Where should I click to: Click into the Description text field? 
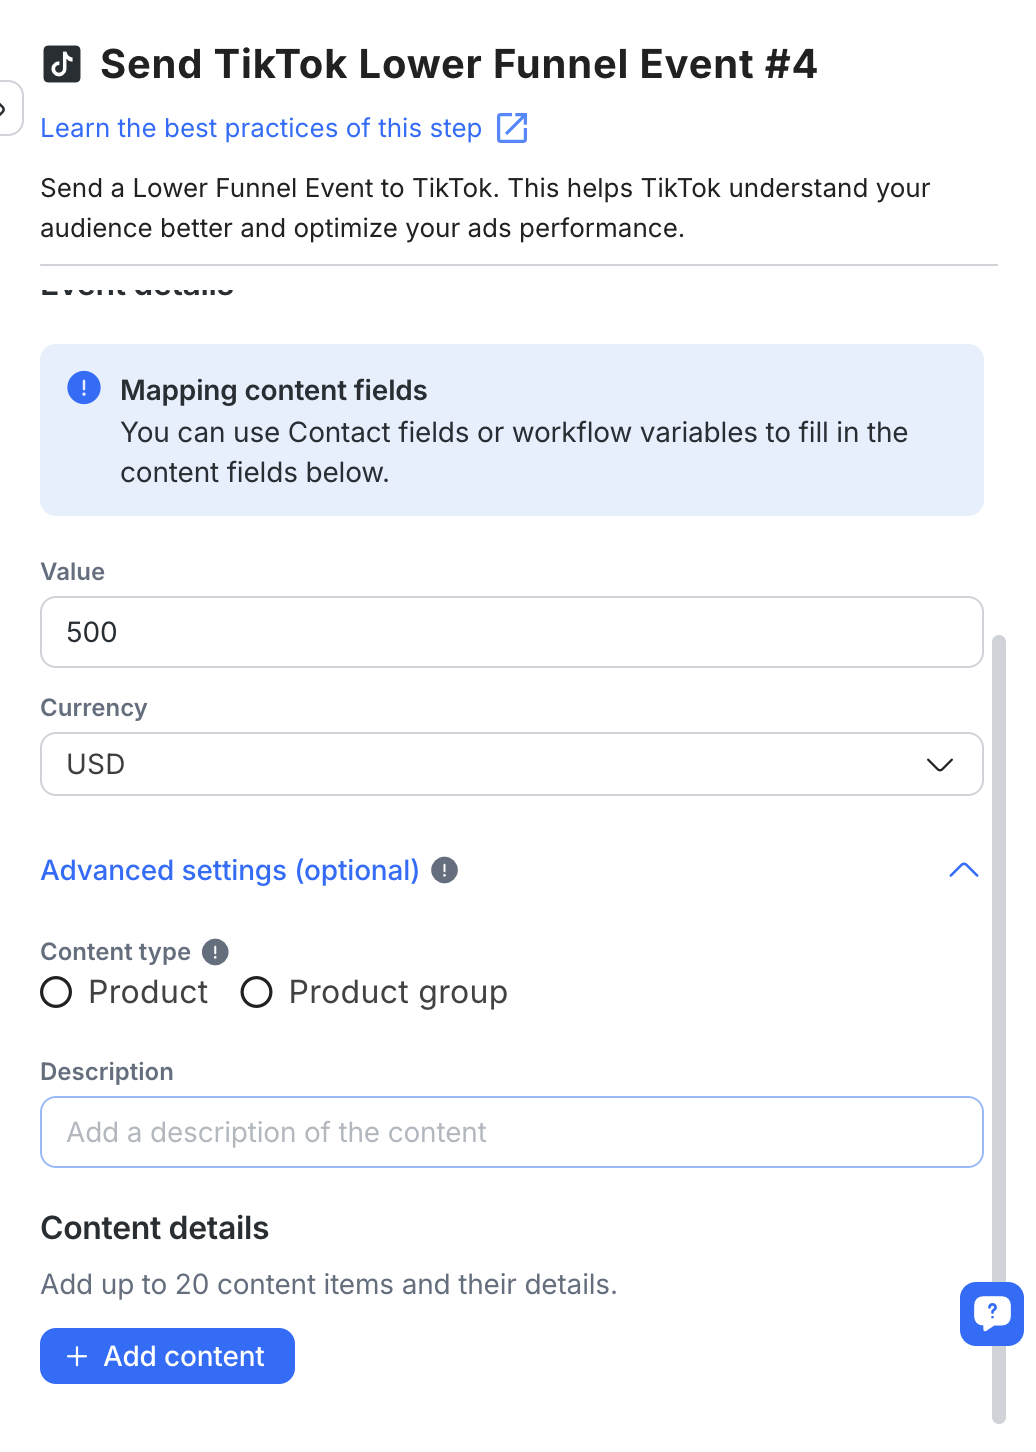coord(511,1132)
